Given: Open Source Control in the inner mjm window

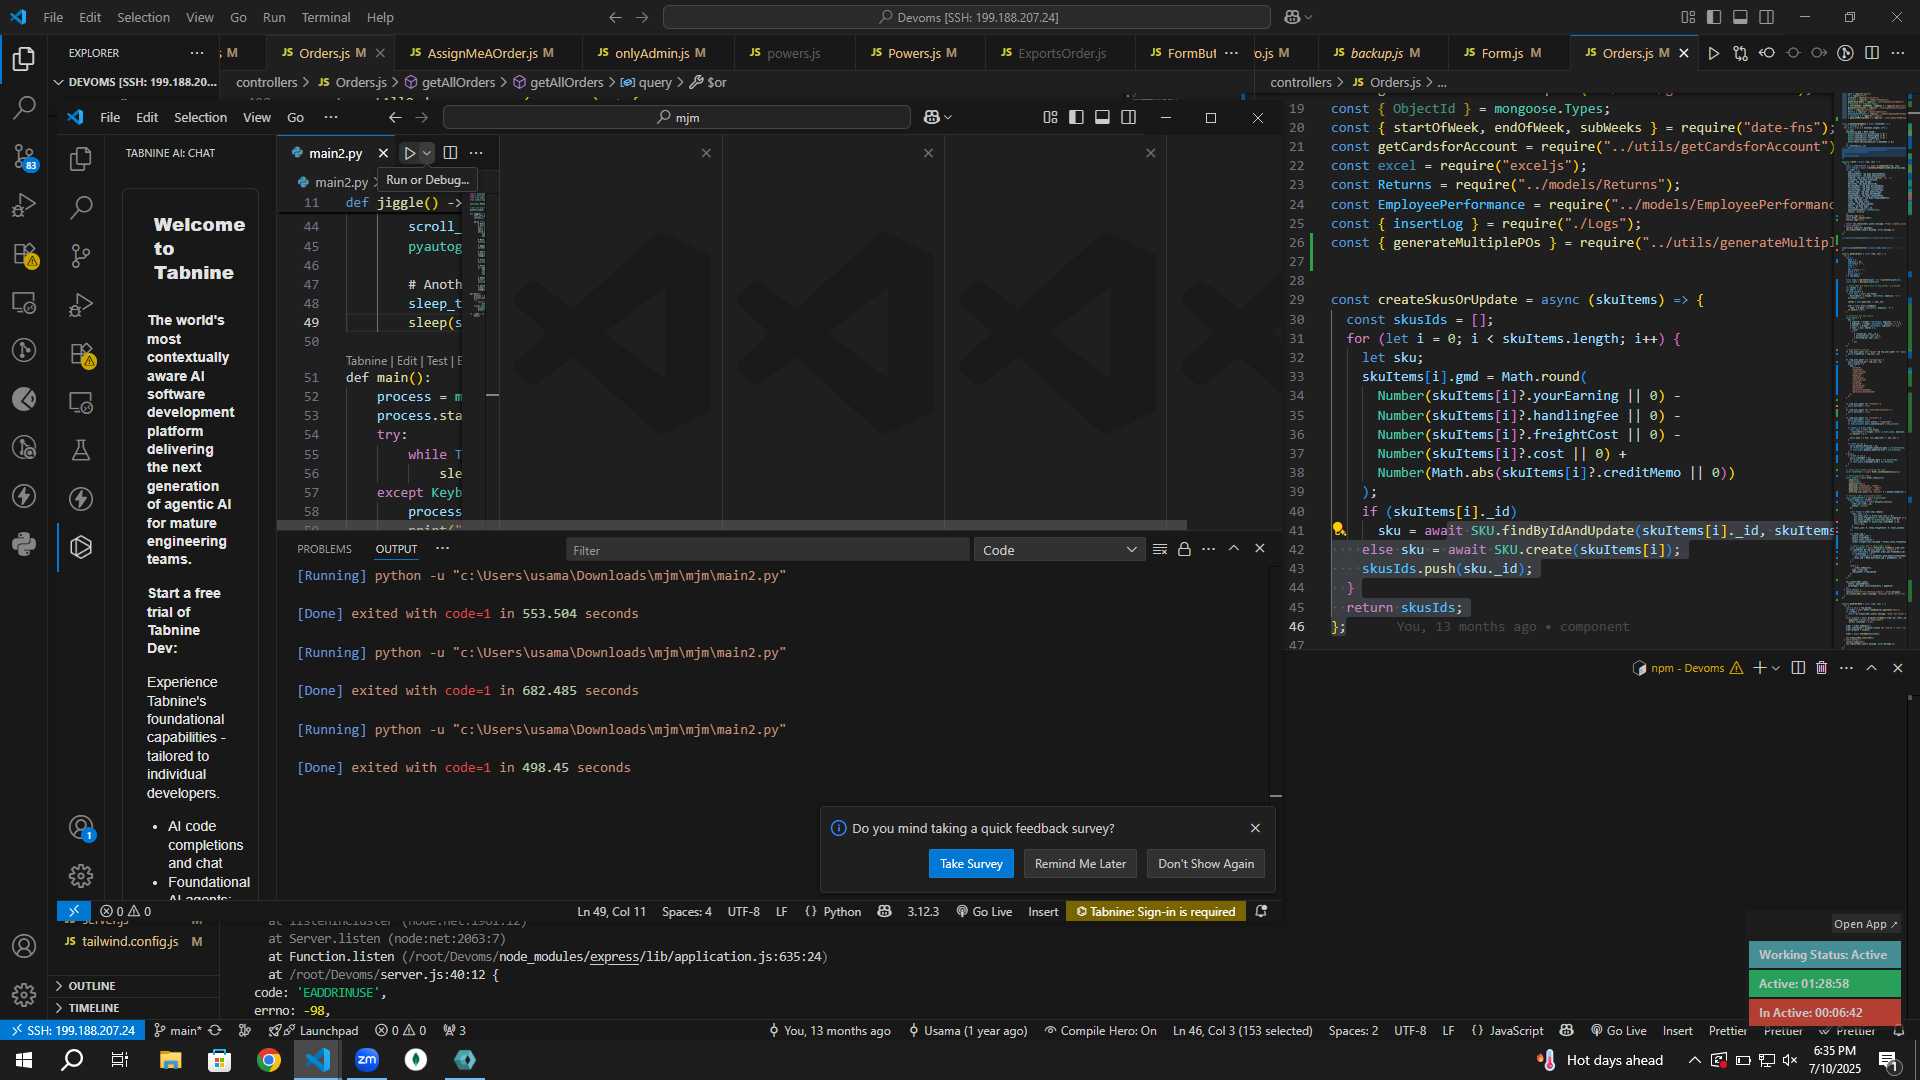Looking at the screenshot, I should pos(81,256).
